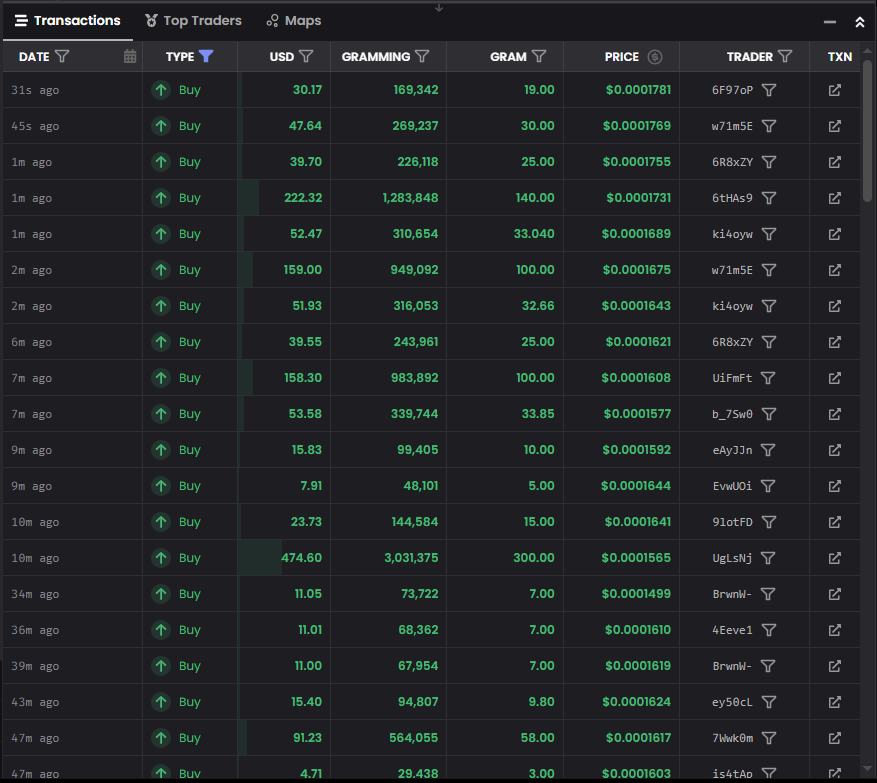877x783 pixels.
Task: Select price $0.0001781
Action: click(638, 90)
